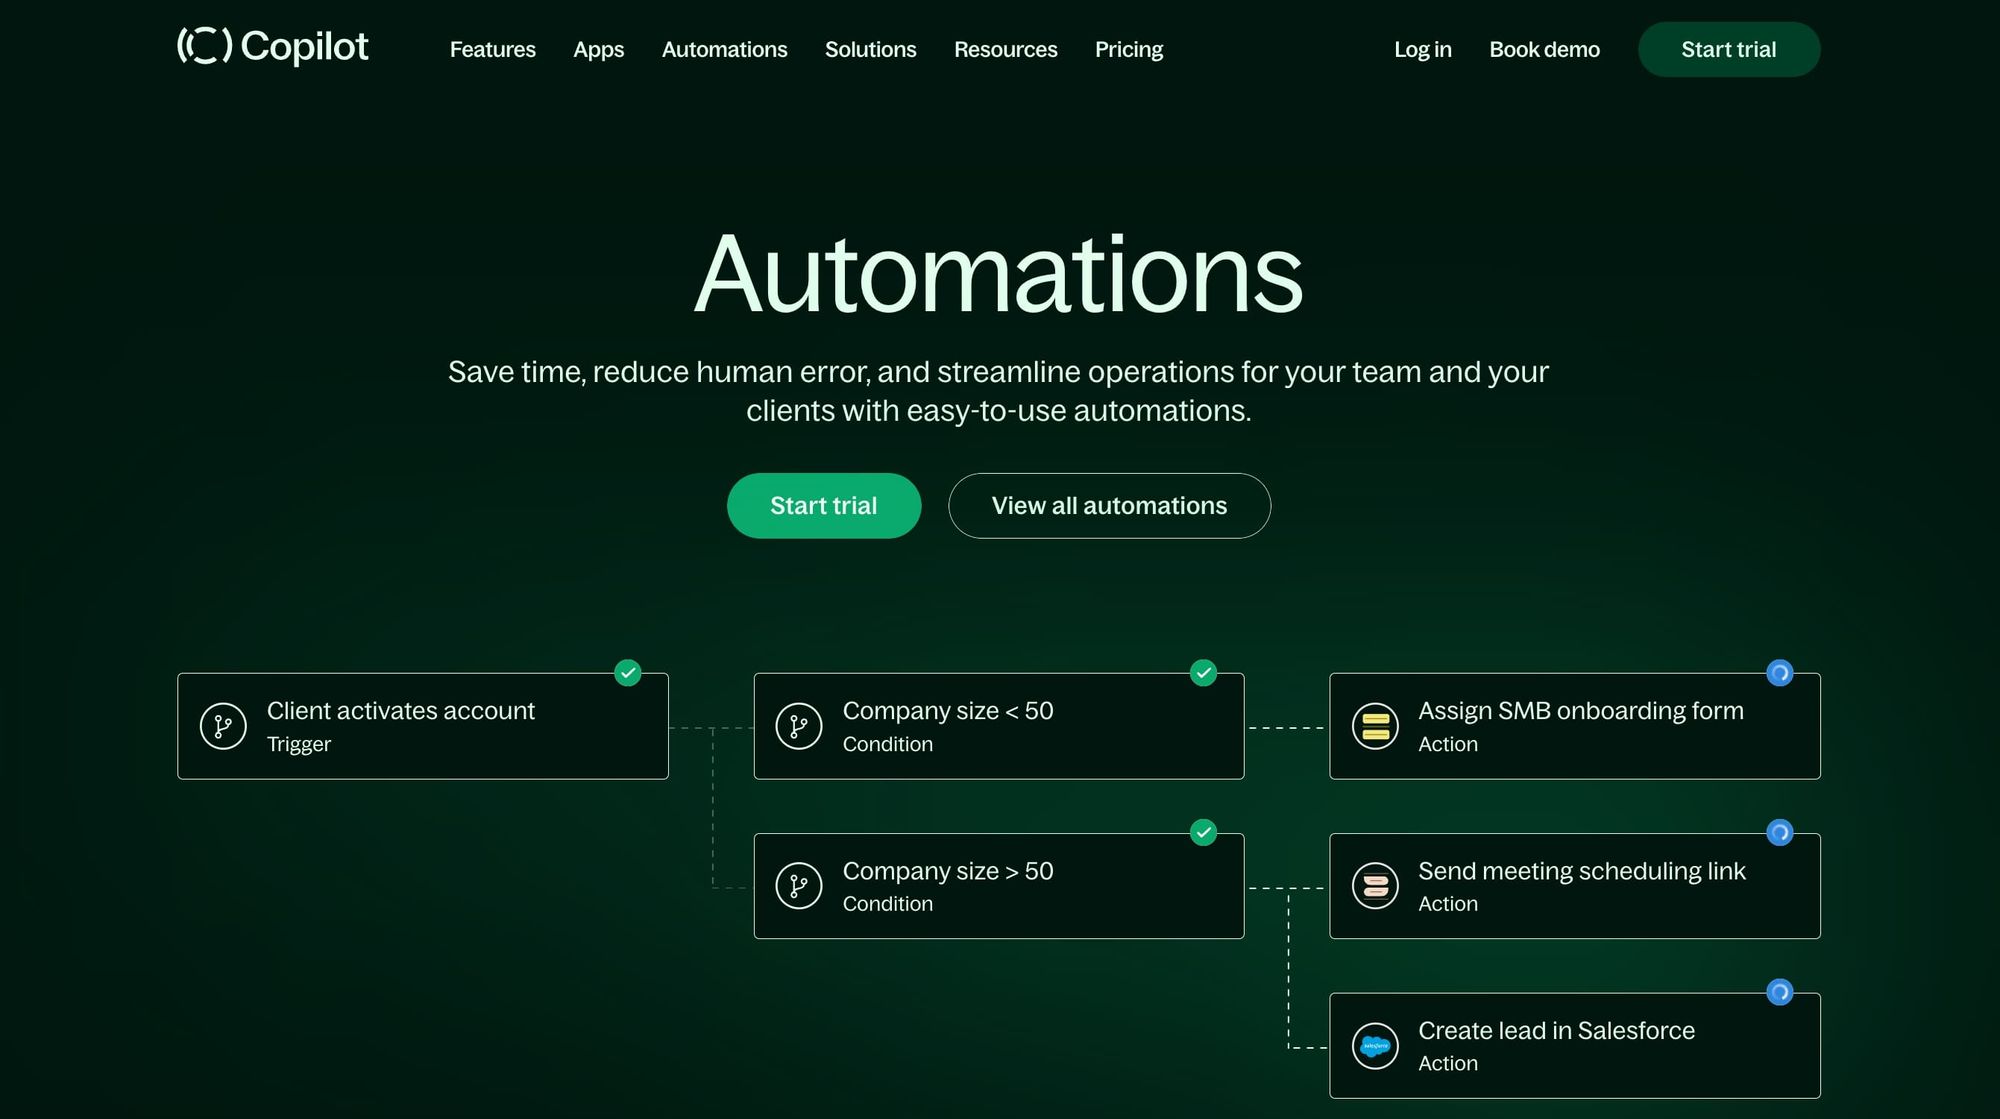Expand the Solutions navigation menu
The width and height of the screenshot is (2000, 1119).
pos(870,49)
